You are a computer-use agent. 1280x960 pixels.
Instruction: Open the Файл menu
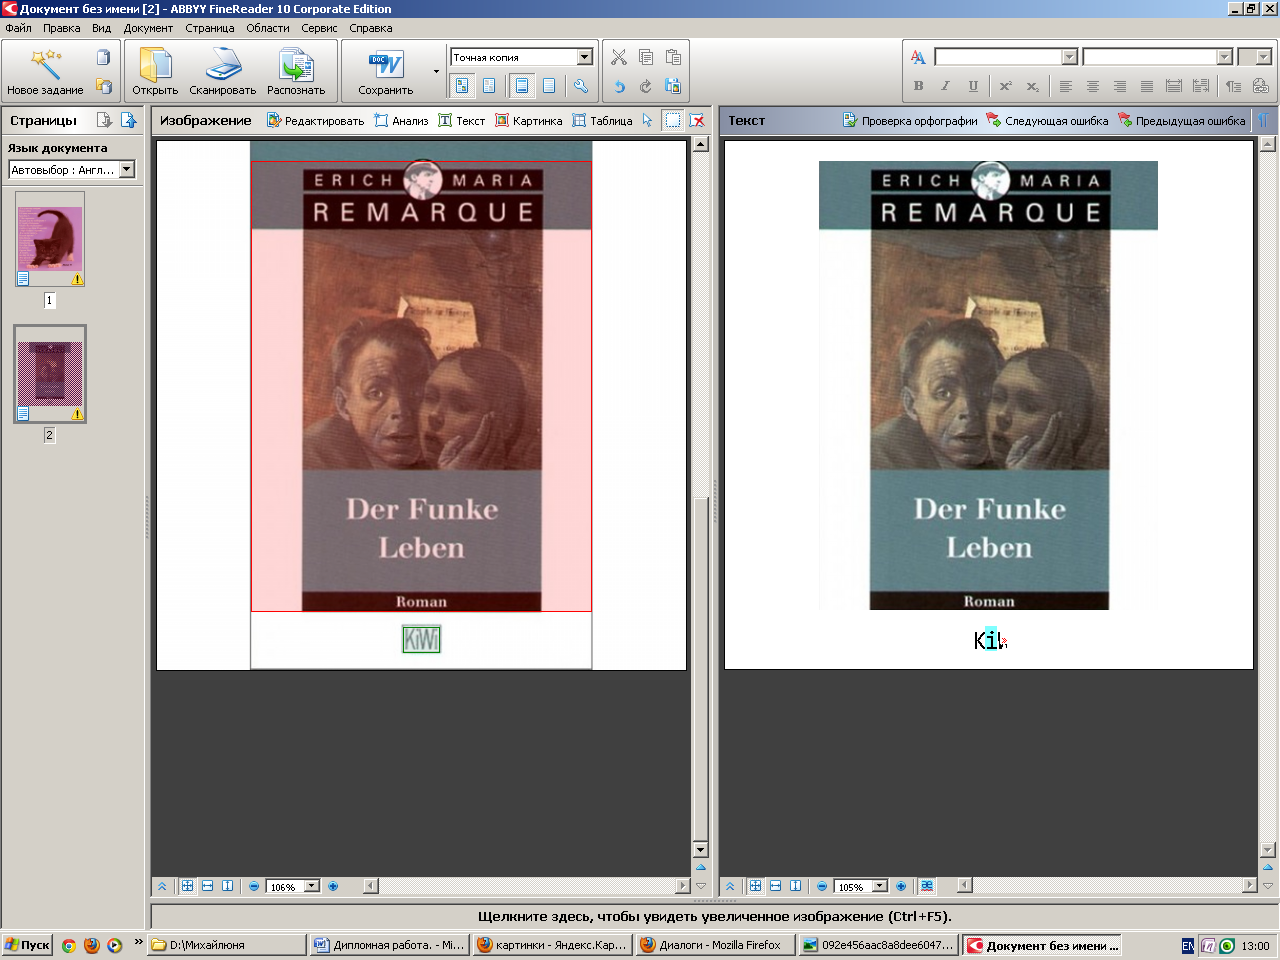18,28
